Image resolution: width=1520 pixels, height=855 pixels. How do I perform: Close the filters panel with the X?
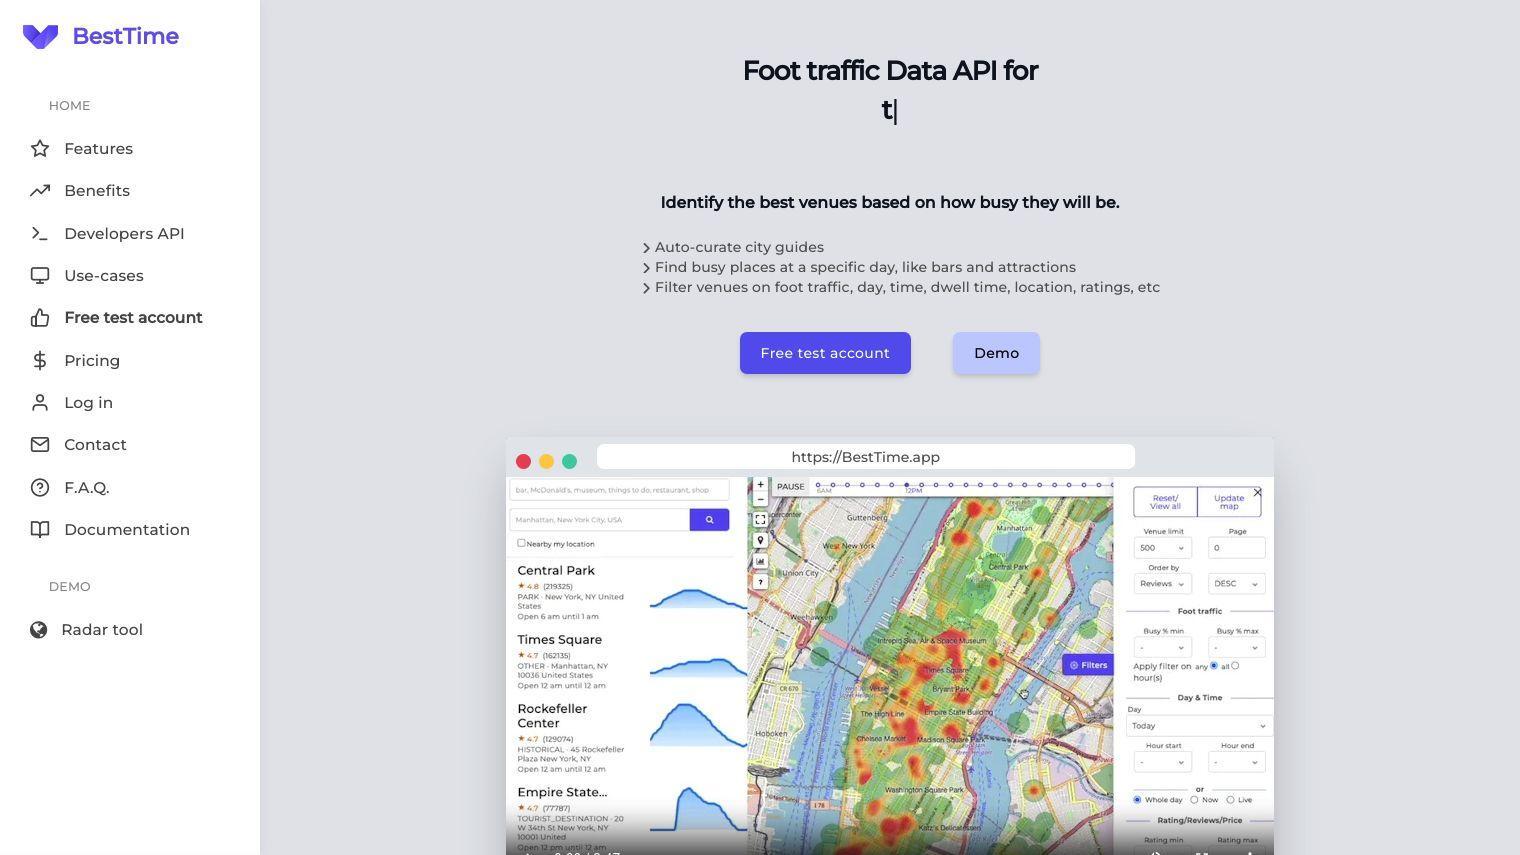1258,492
